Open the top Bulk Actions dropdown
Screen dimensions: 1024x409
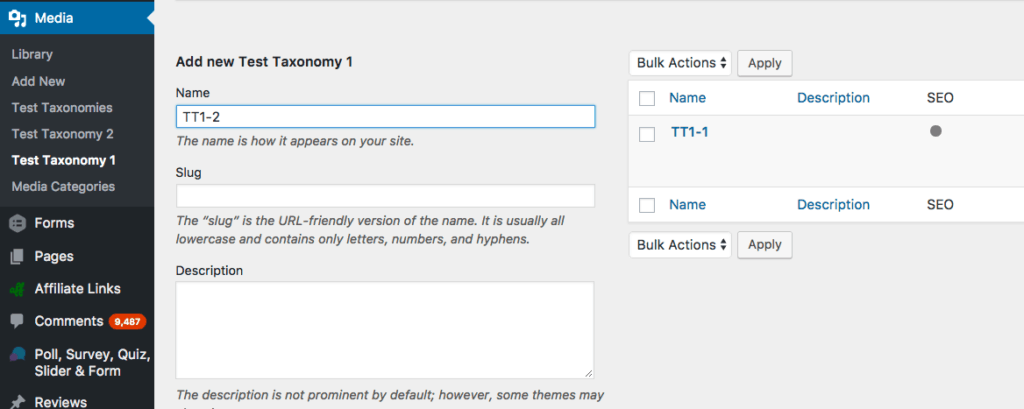click(681, 63)
